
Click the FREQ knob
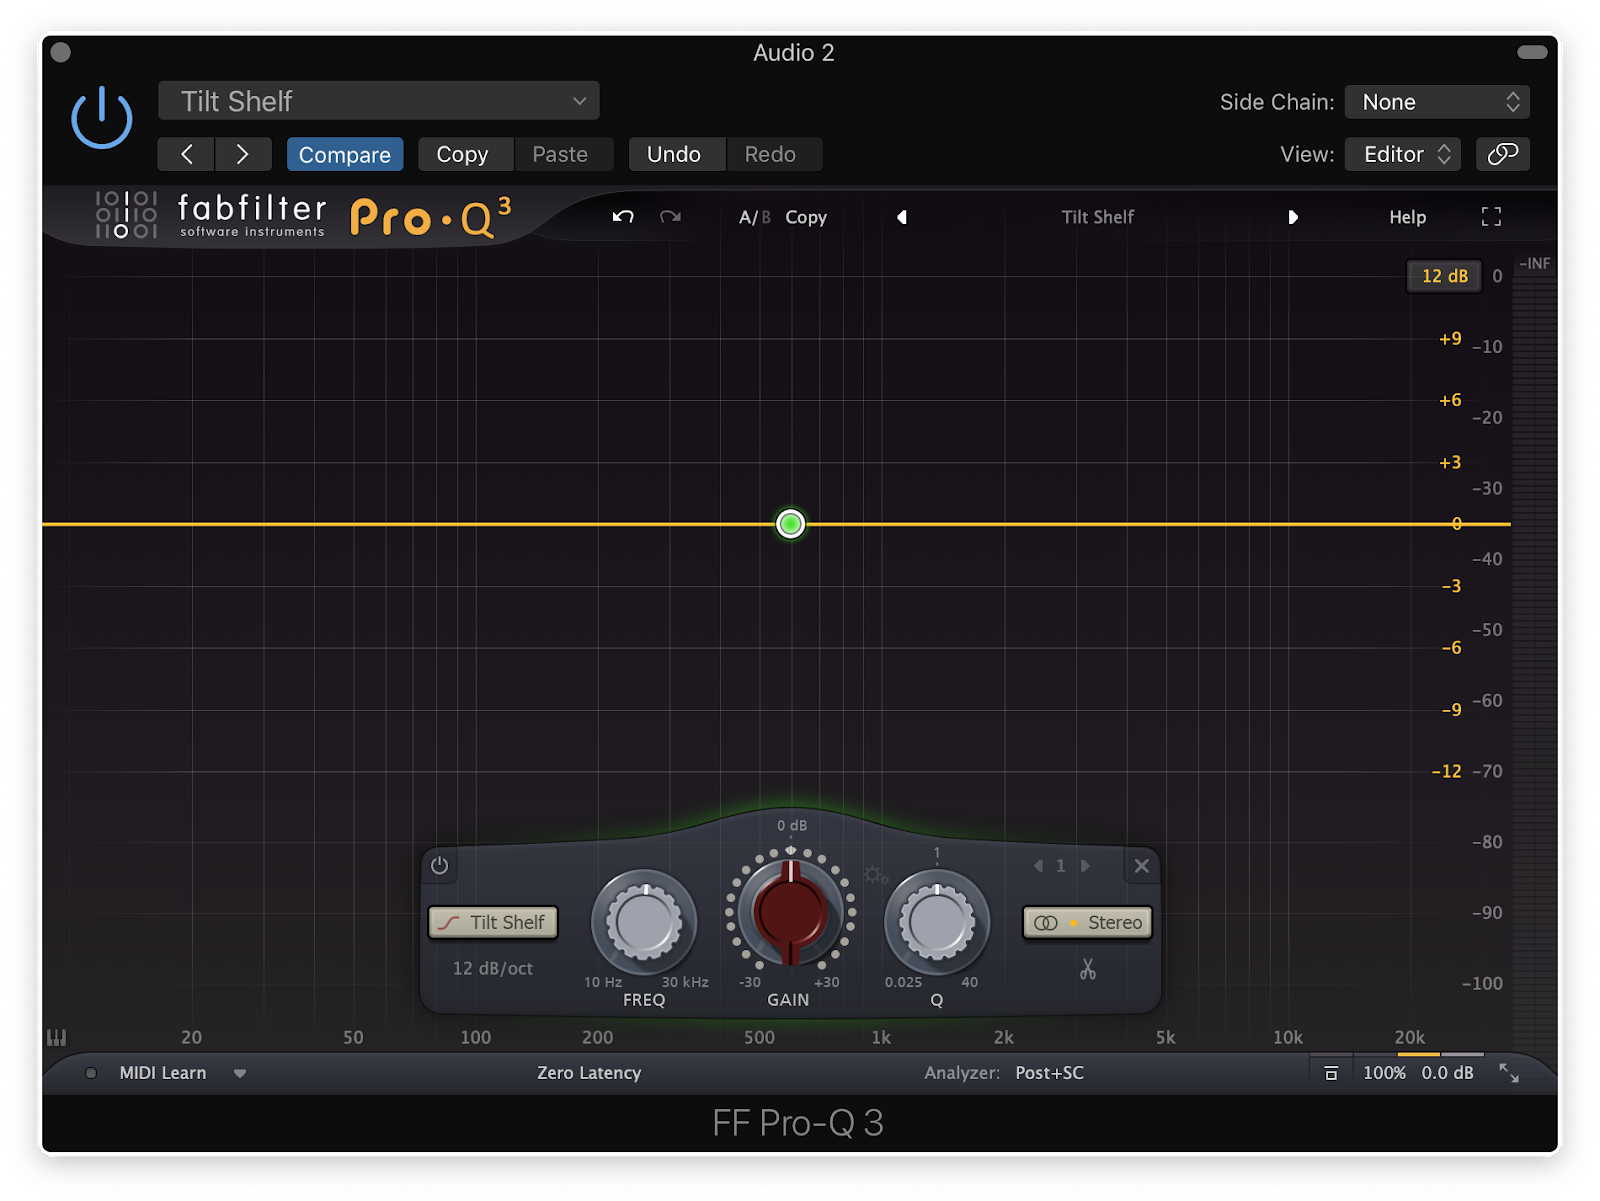[x=644, y=923]
